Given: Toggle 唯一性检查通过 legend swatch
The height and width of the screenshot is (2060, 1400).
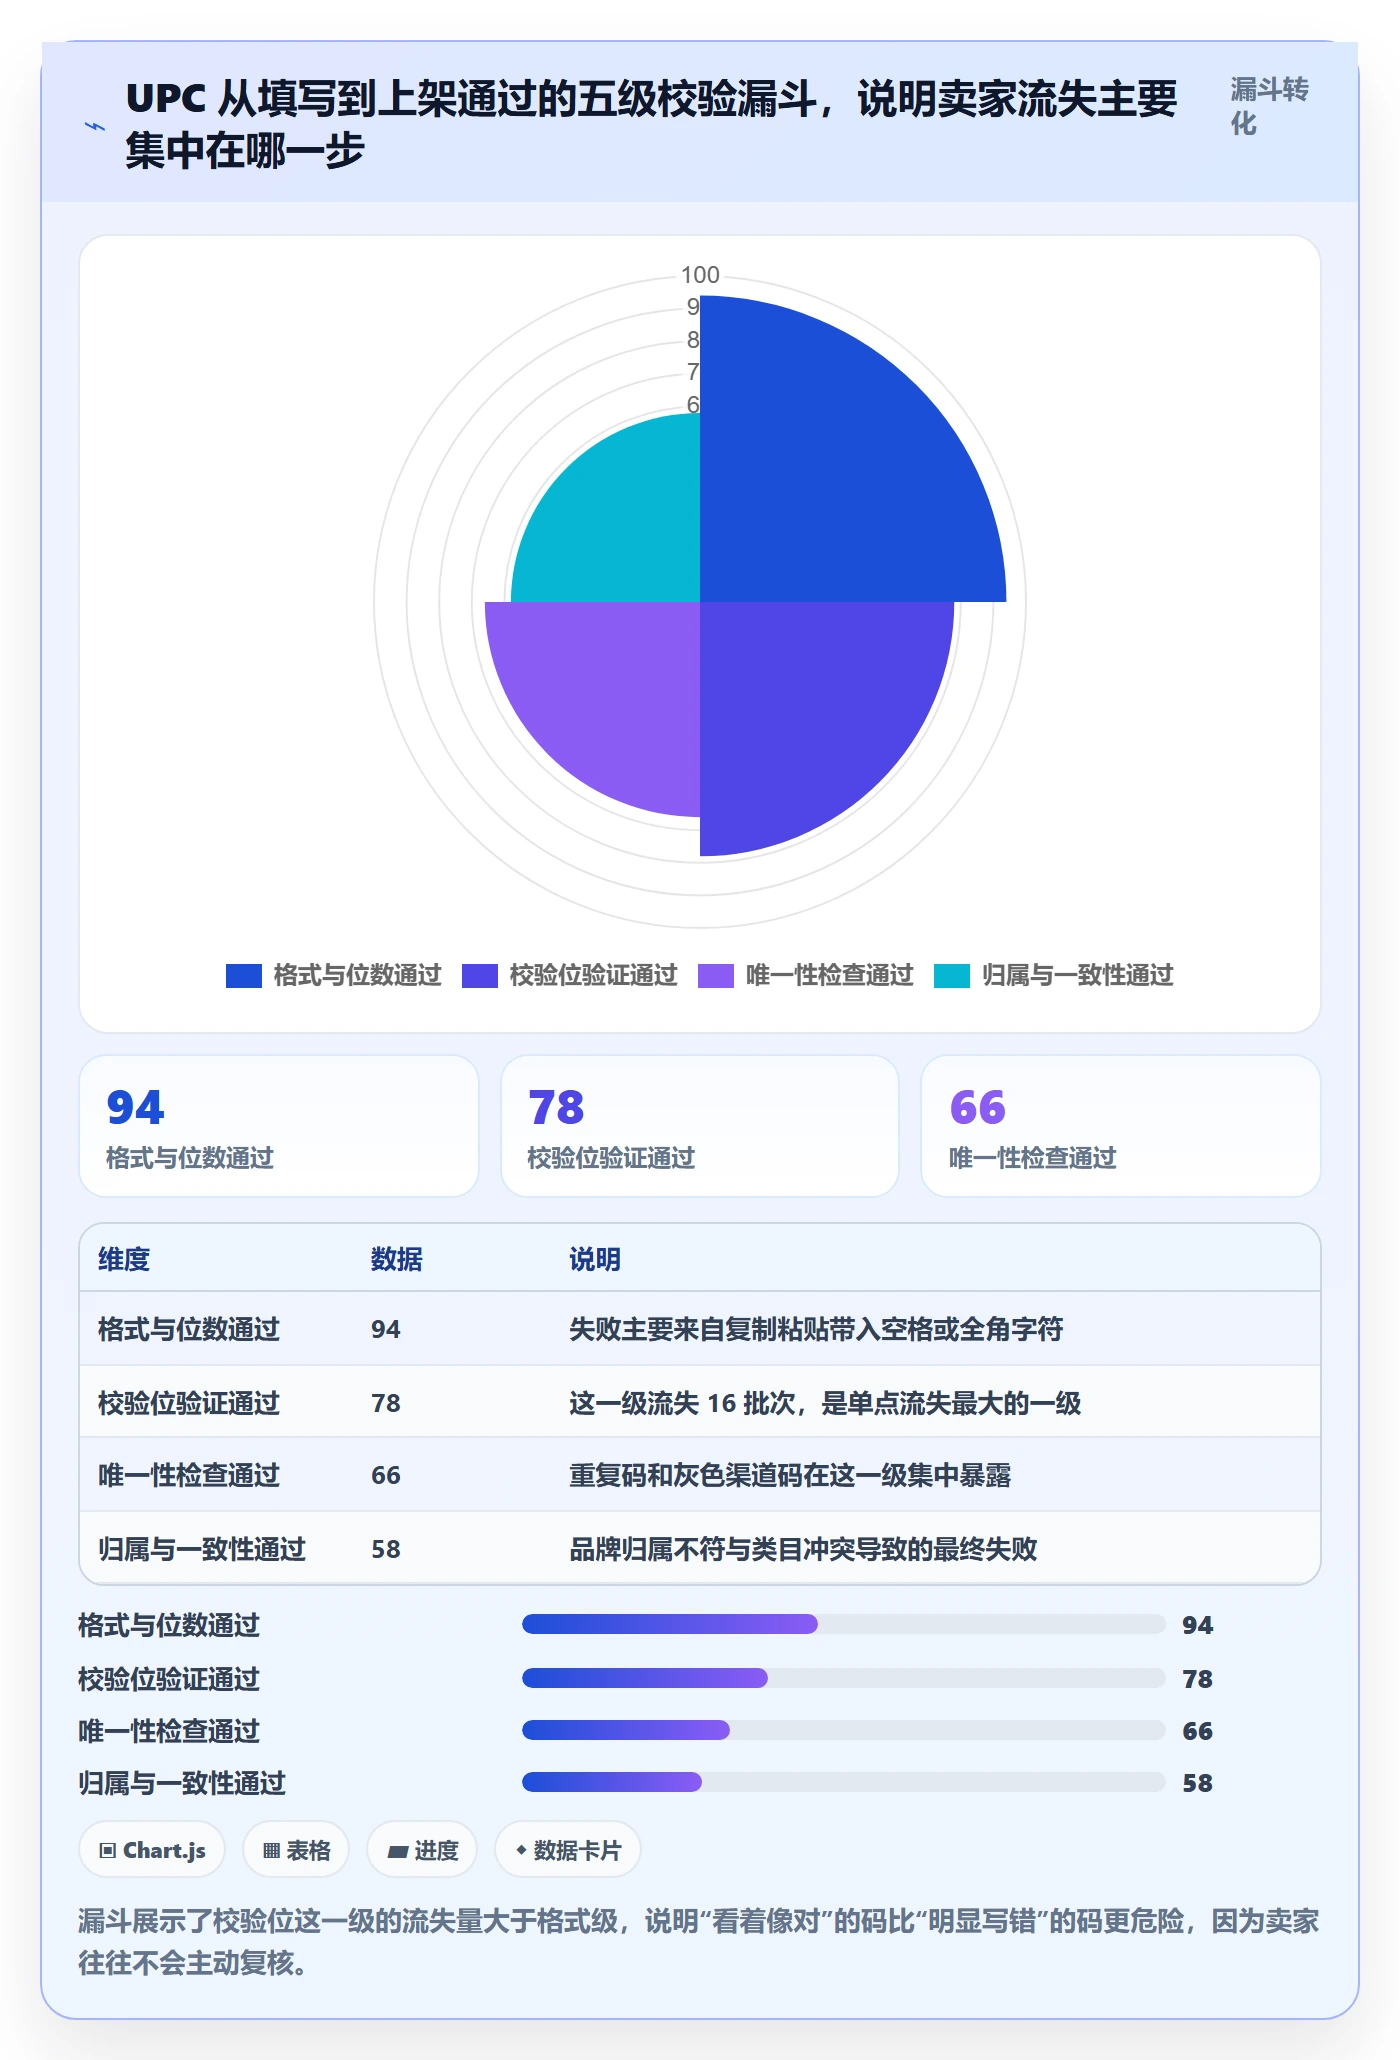Looking at the screenshot, I should (x=715, y=975).
